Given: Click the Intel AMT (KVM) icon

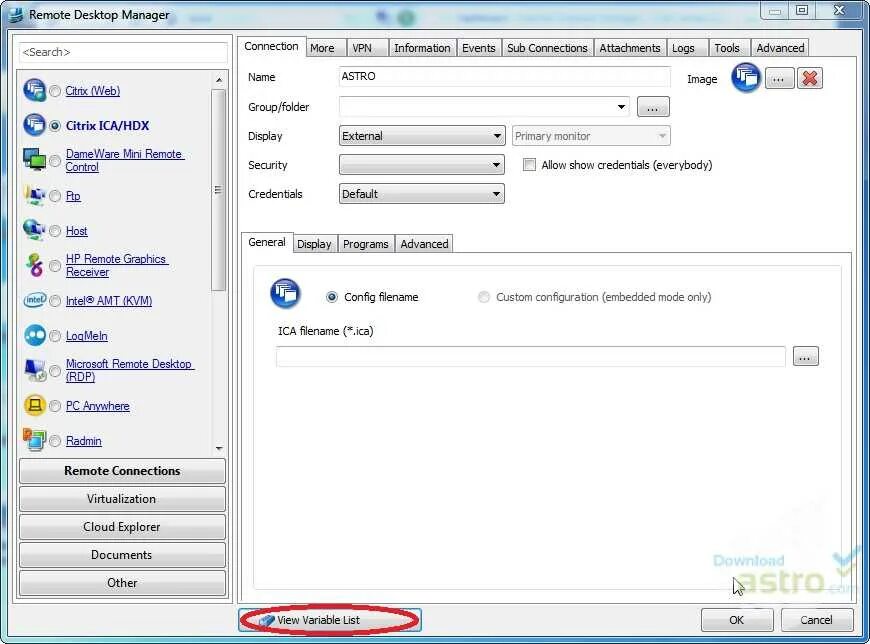Looking at the screenshot, I should (34, 300).
